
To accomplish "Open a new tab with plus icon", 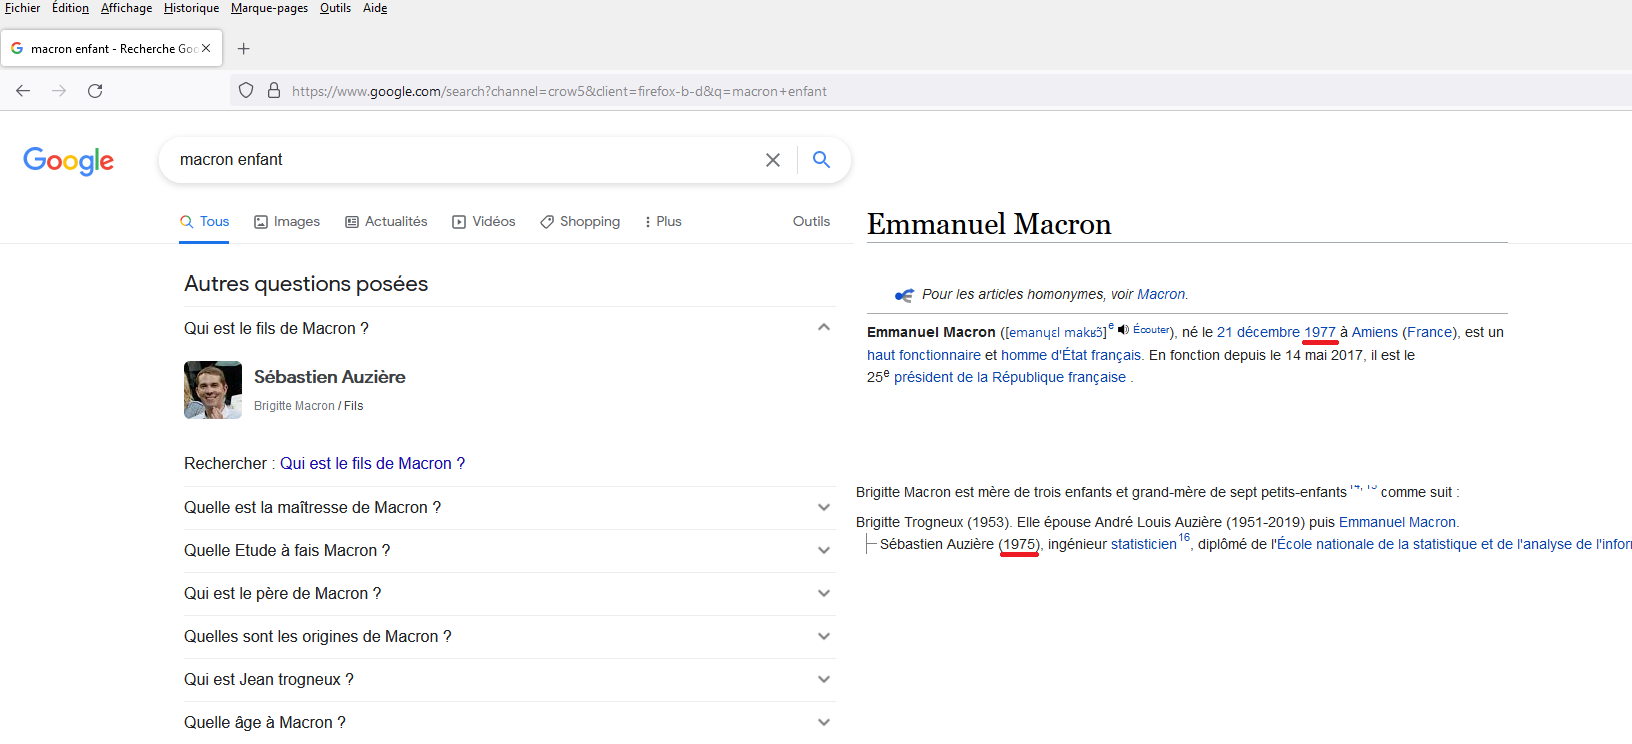I will click(243, 48).
